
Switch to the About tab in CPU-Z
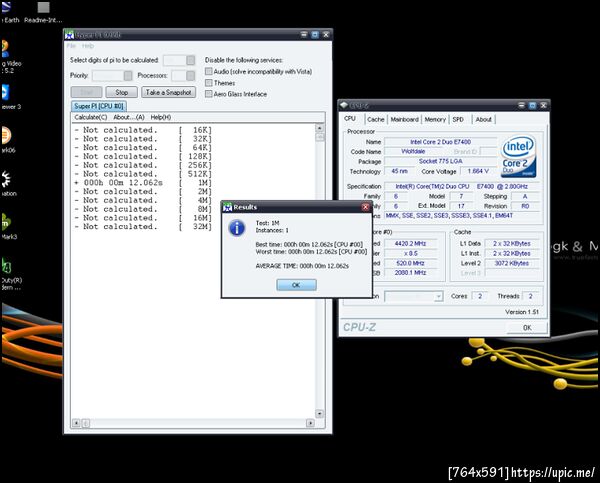[484, 119]
